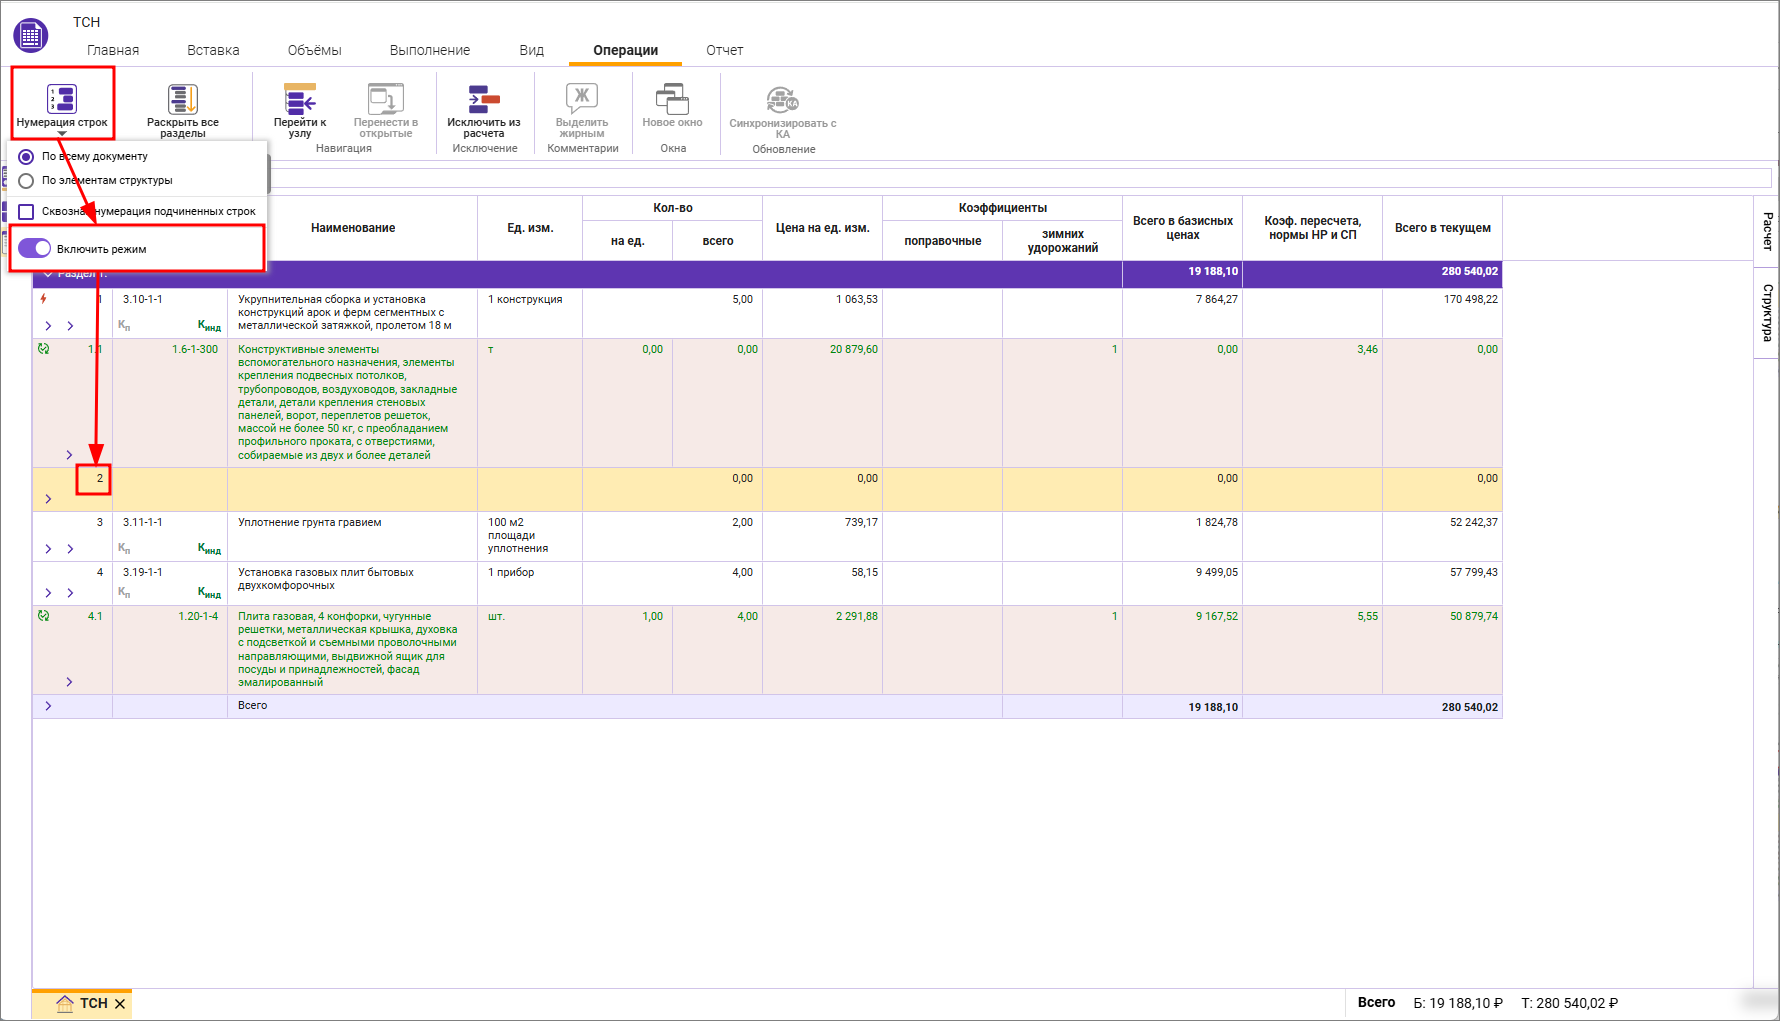Close the ТСН document tab

pos(120,1004)
